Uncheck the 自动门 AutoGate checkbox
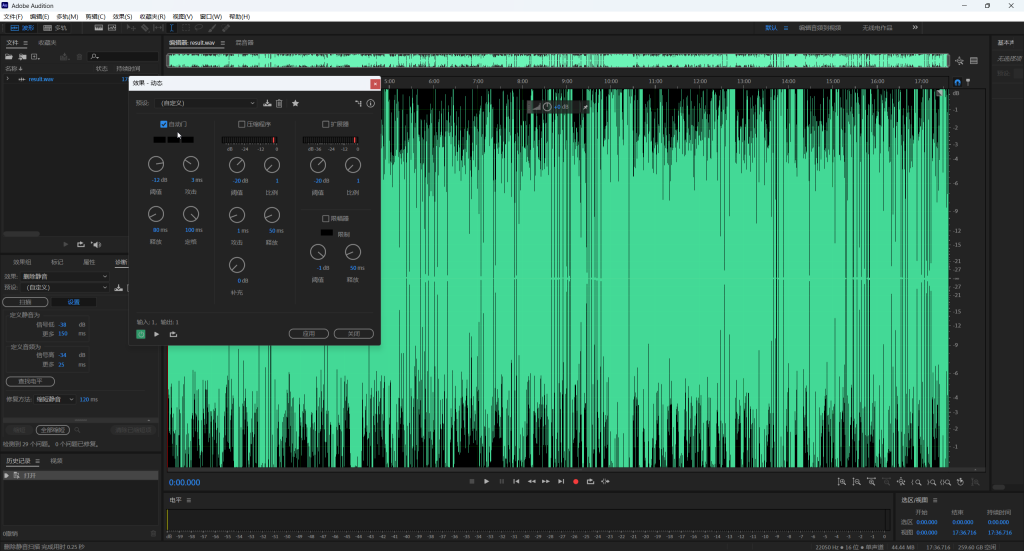 163,124
